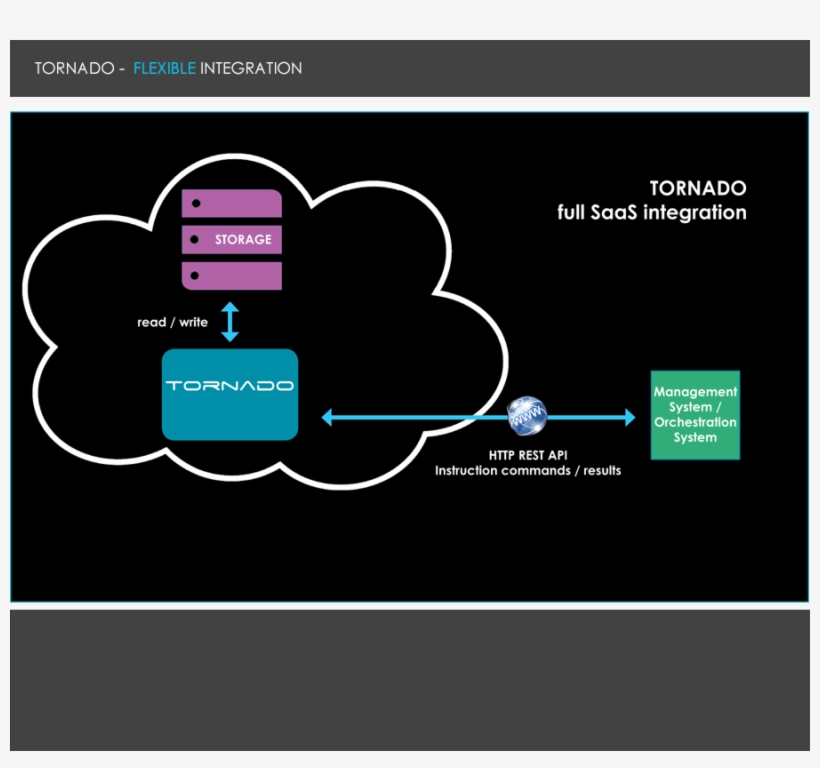
Task: Select the green Management System / Orchestration System box
Action: click(695, 415)
